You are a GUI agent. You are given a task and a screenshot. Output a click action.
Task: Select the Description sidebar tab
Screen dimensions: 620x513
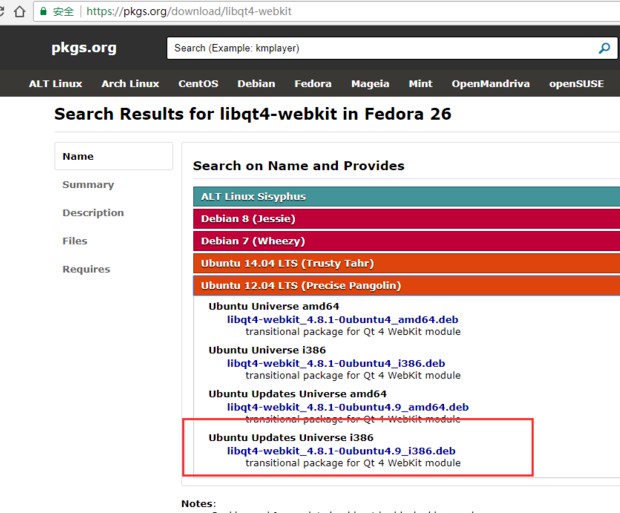[93, 213]
